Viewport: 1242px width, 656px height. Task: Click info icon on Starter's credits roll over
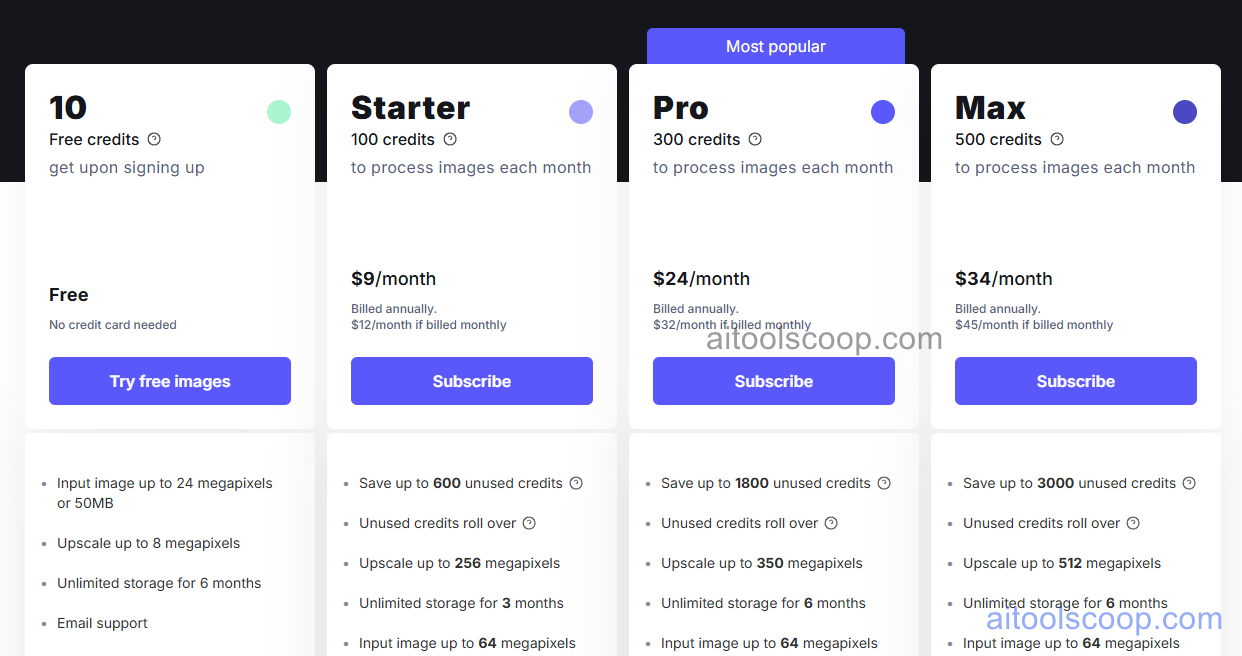530,523
